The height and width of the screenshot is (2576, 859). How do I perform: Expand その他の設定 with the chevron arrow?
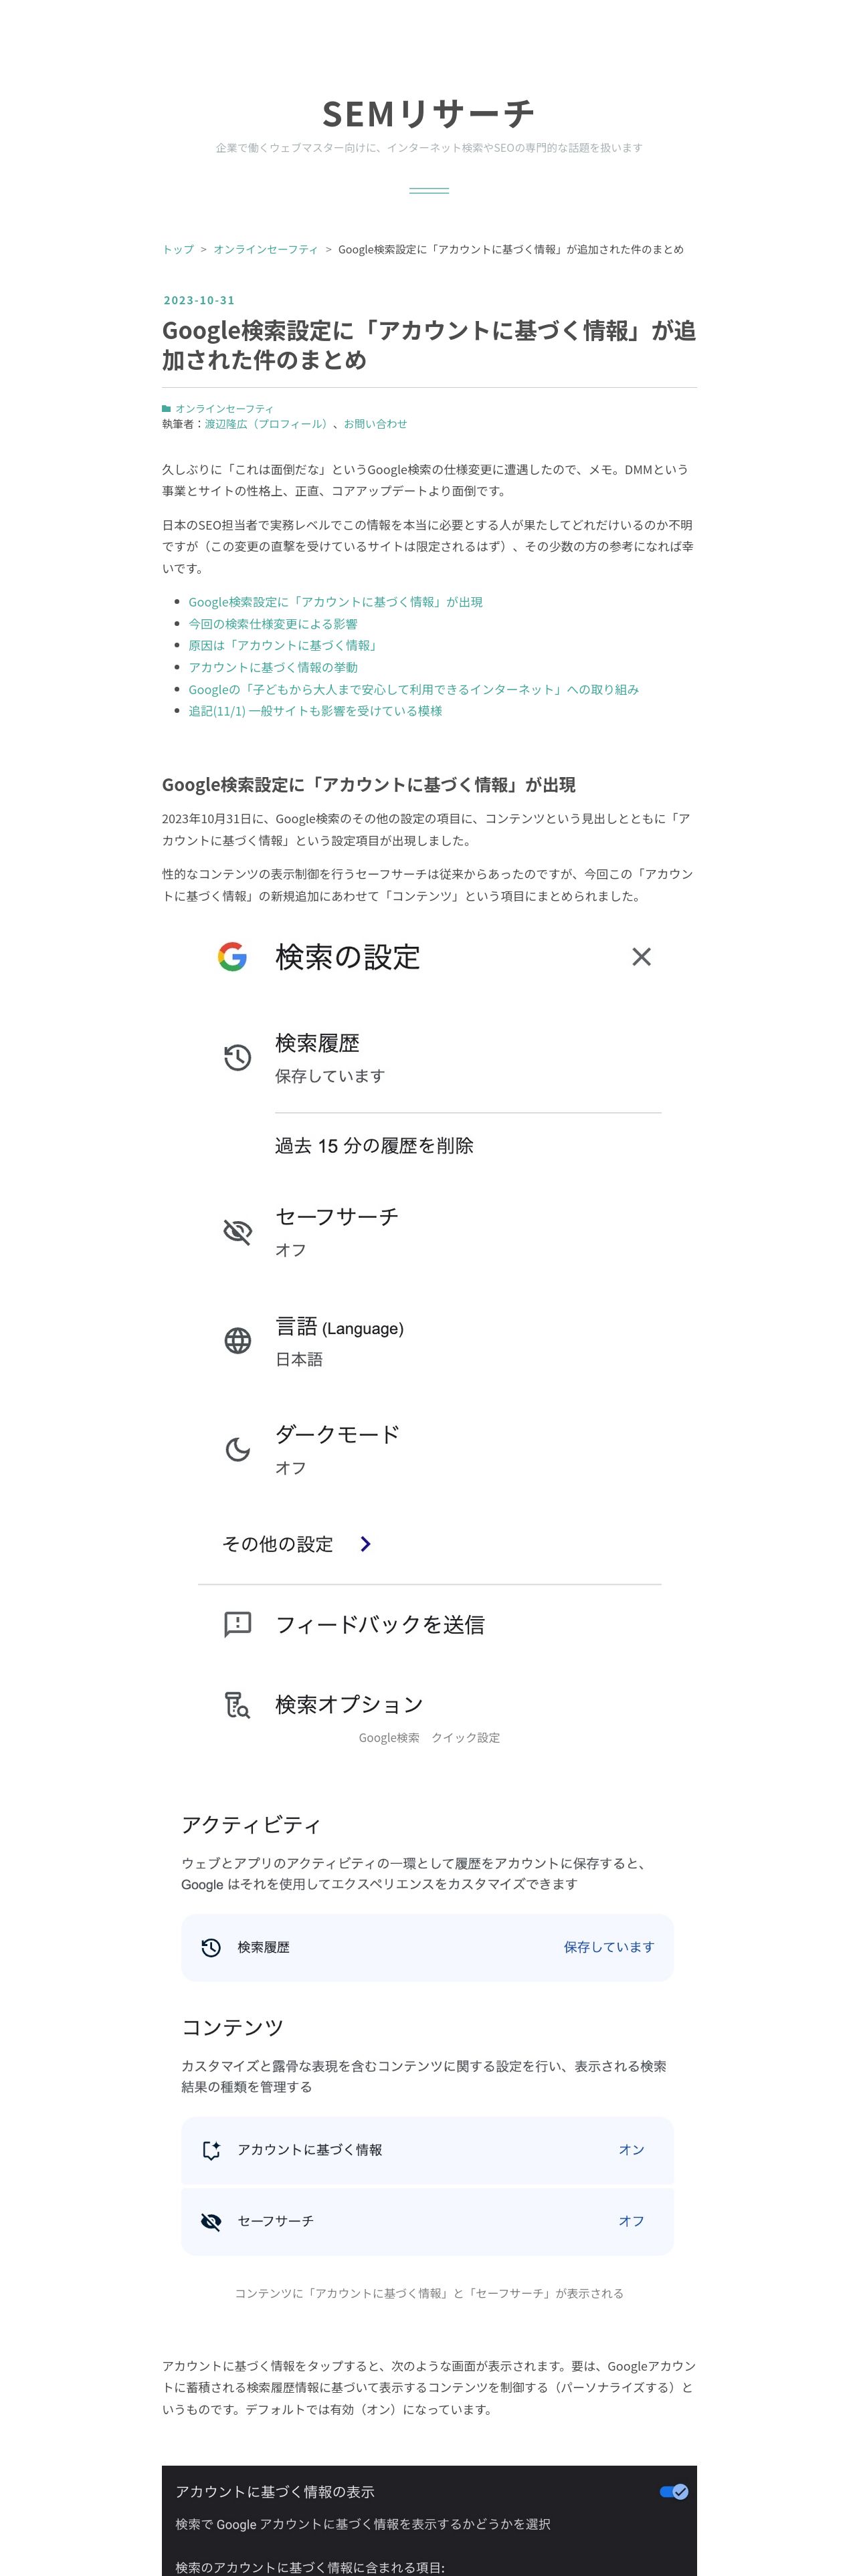coord(365,1544)
